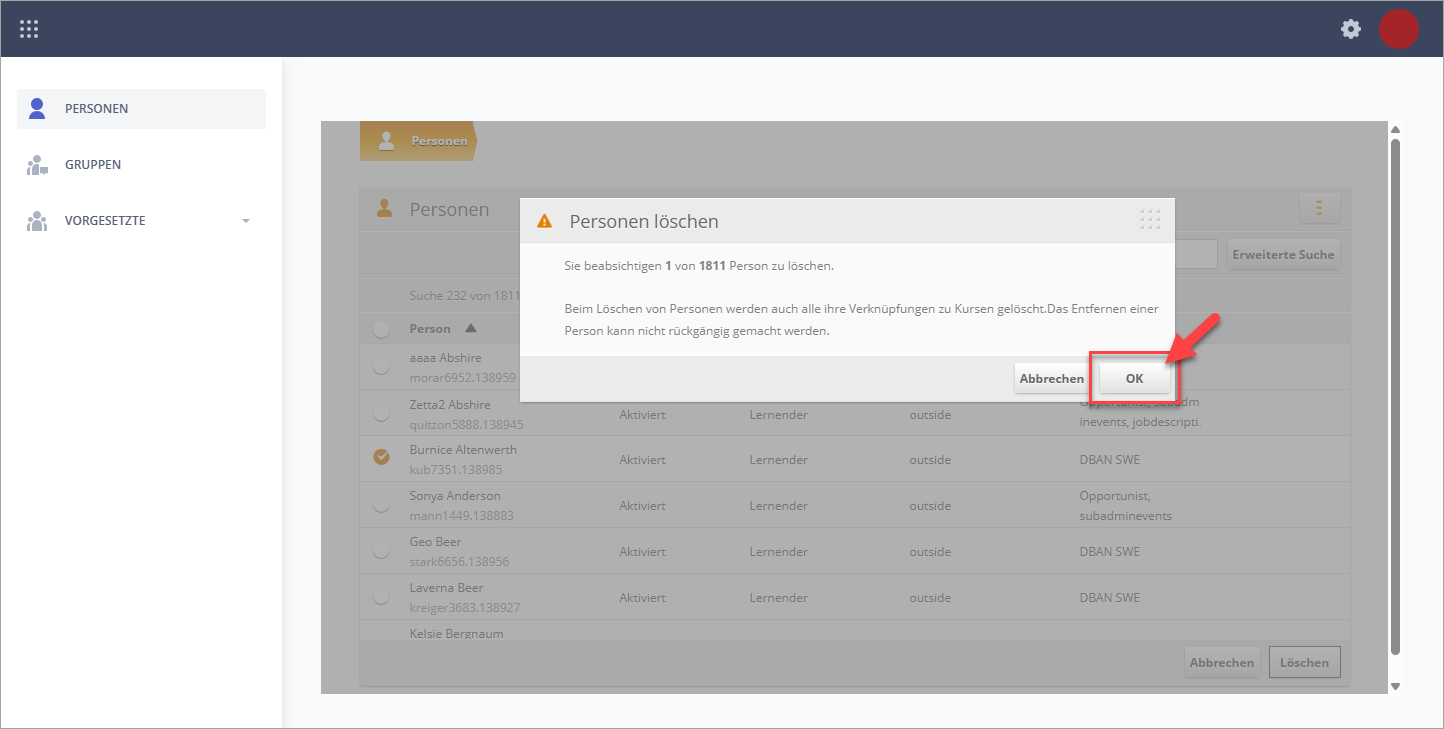Open the PERSONEN menu item
This screenshot has width=1444, height=729.
click(141, 109)
